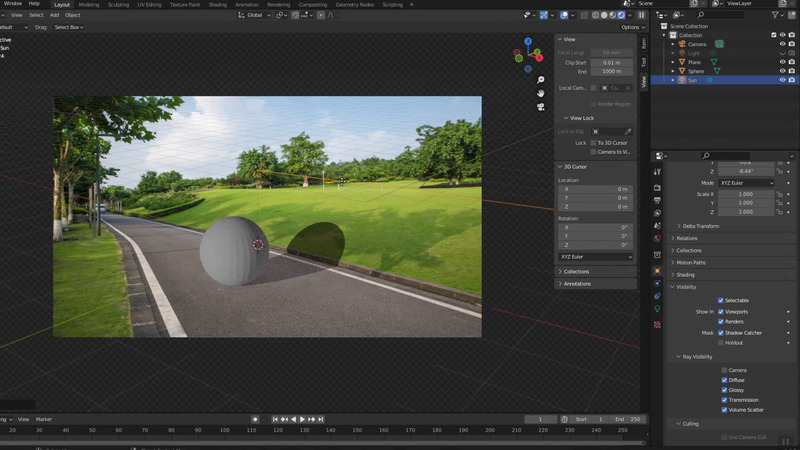Image resolution: width=800 pixels, height=450 pixels.
Task: Expand the Delta Transform panel
Action: [702, 226]
